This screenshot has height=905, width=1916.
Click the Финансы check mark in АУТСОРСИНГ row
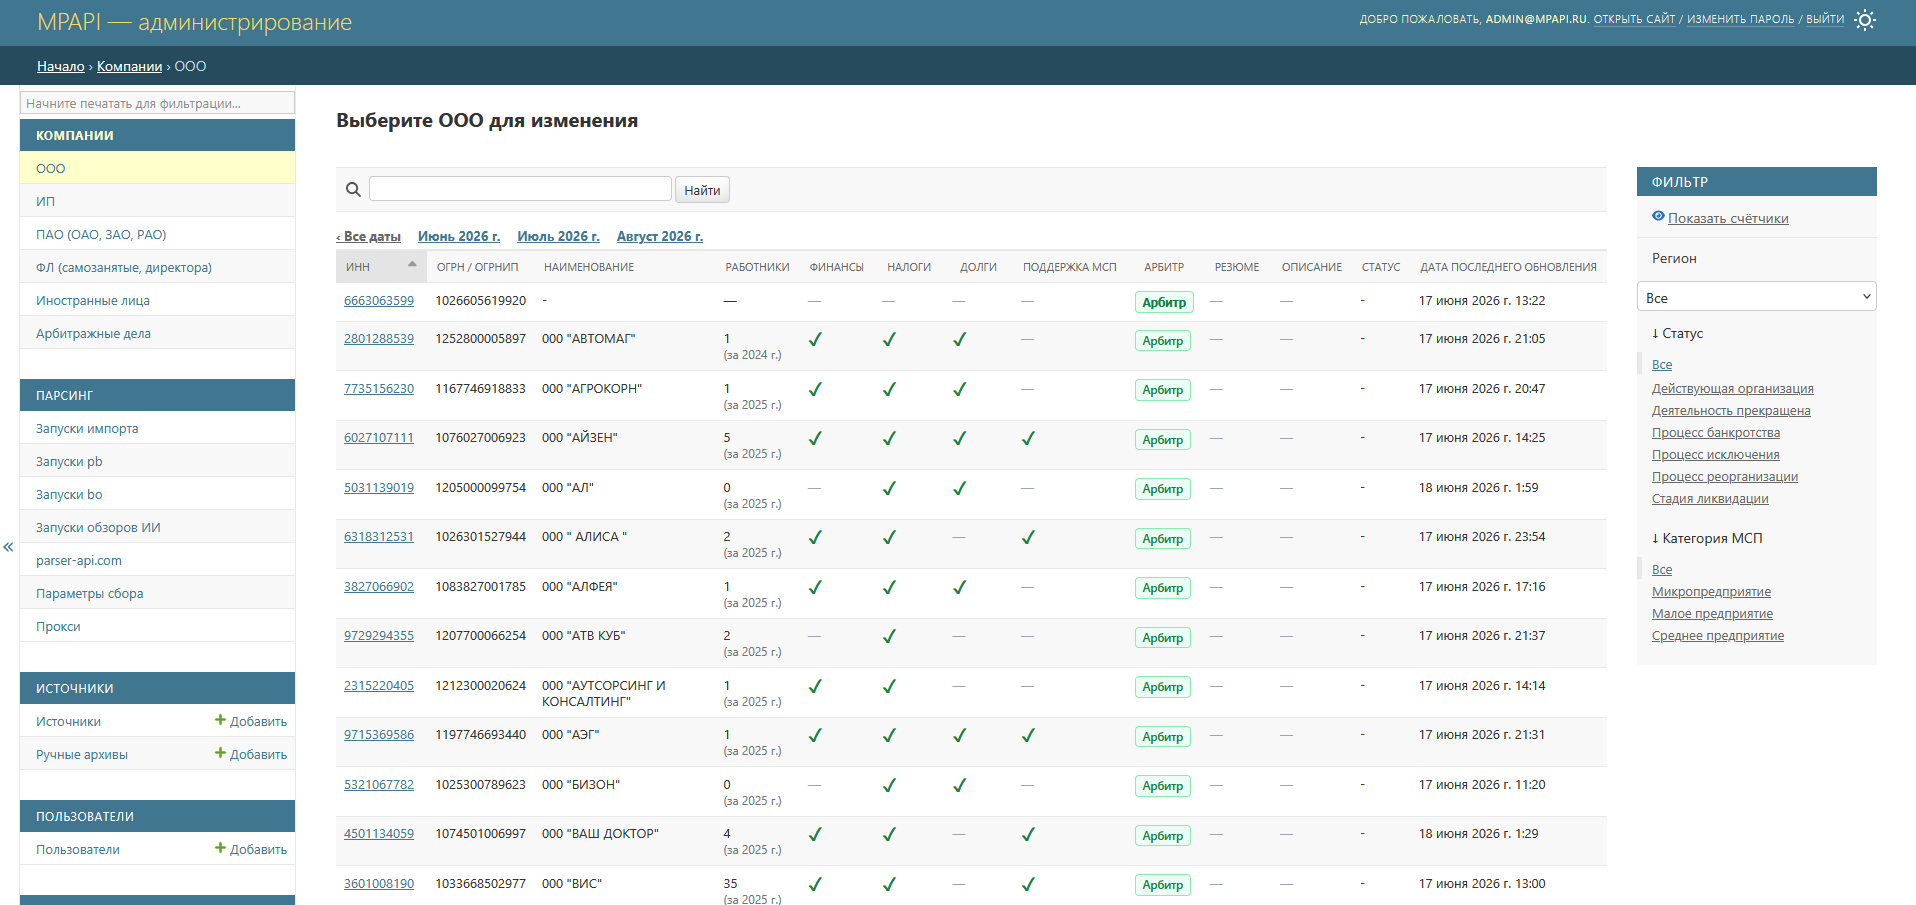pos(815,686)
